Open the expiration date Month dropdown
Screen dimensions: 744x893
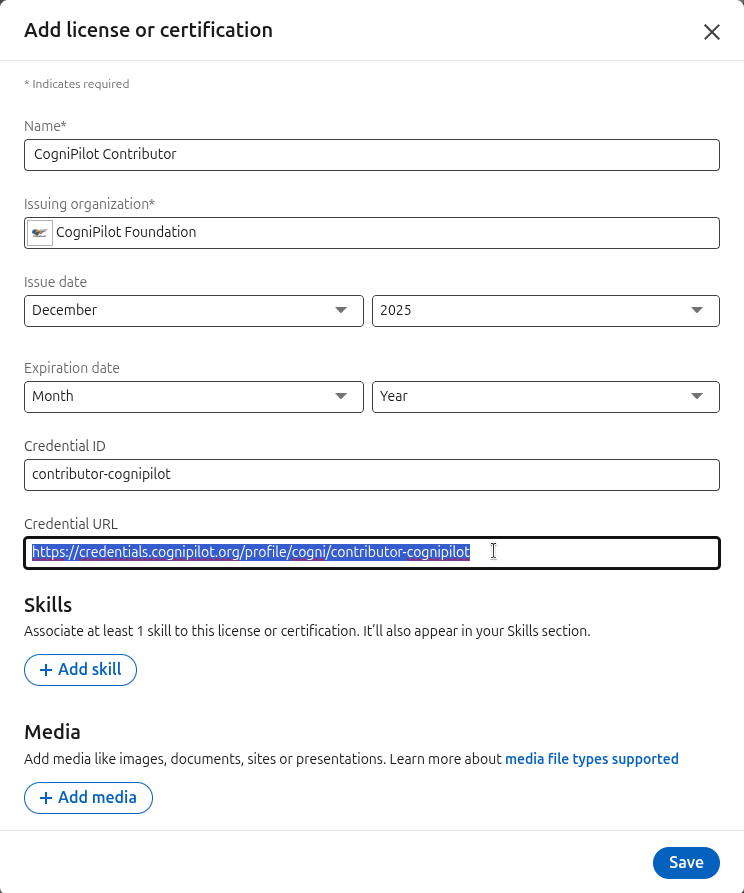point(193,396)
